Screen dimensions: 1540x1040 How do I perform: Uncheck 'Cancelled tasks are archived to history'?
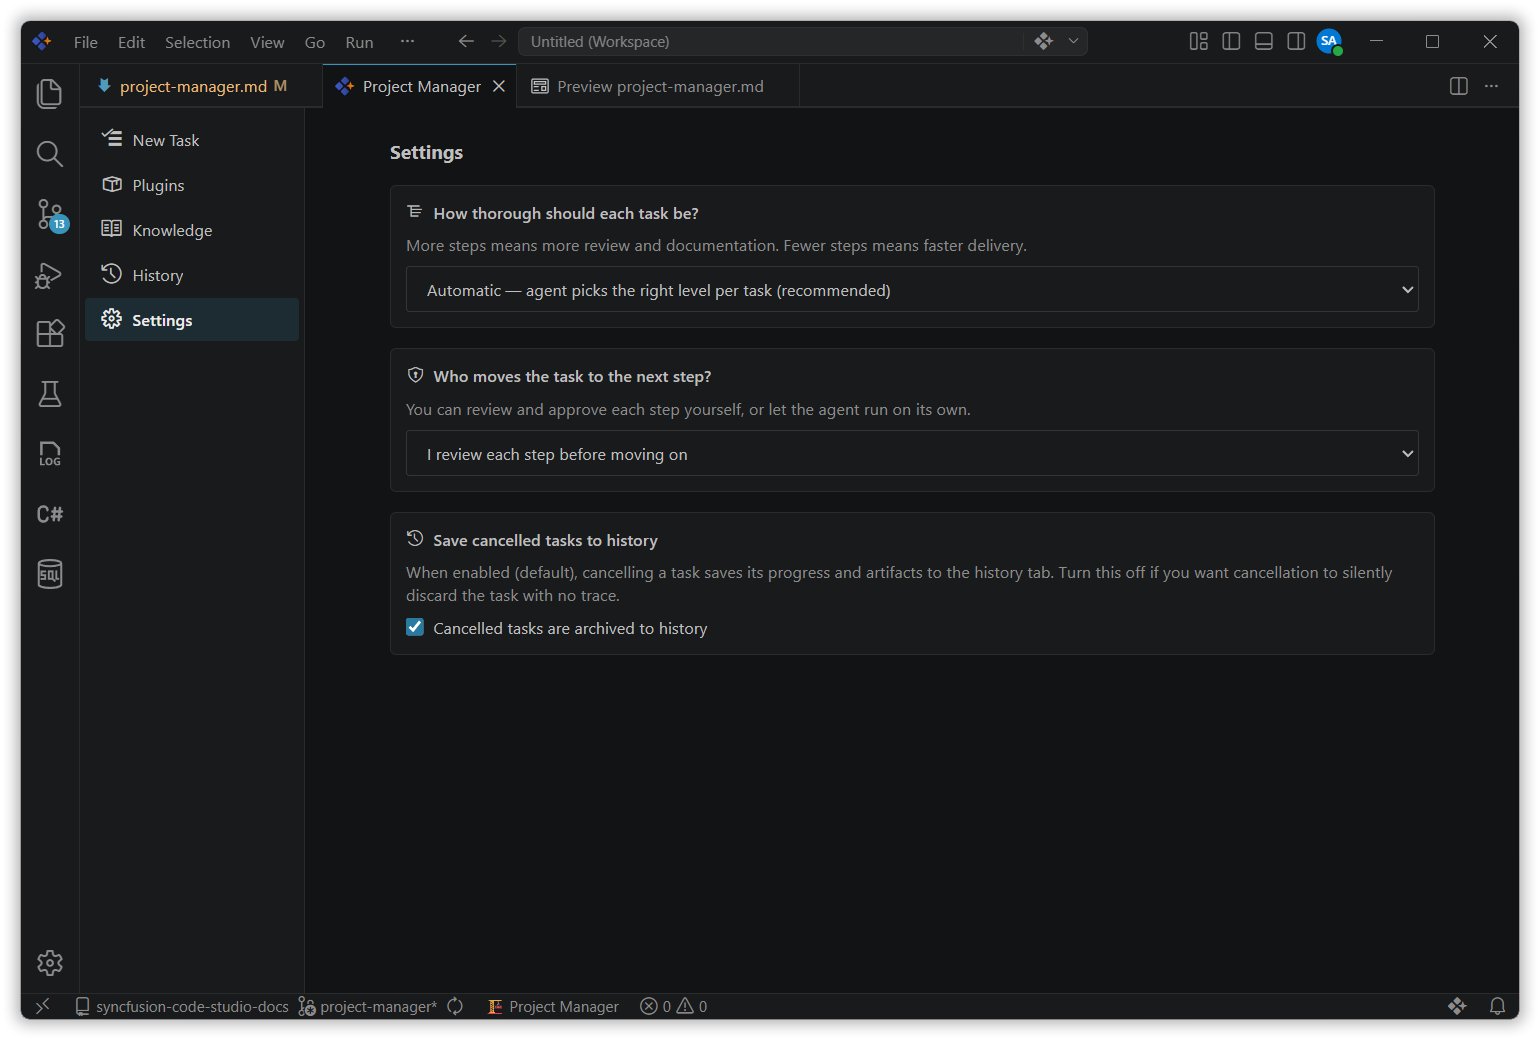point(415,627)
